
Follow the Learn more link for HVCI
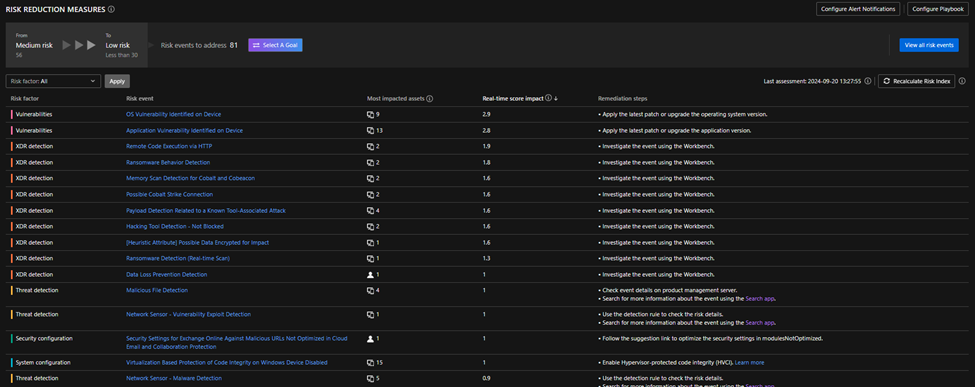click(x=749, y=362)
